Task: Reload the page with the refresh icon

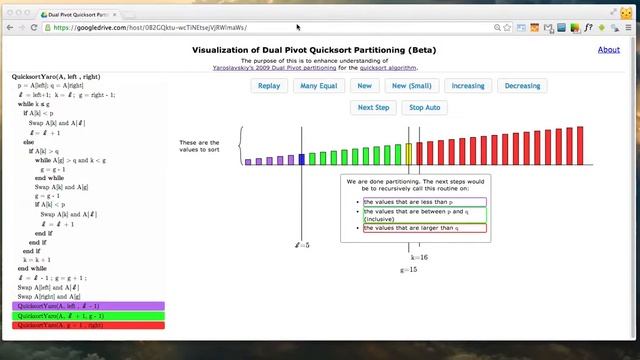Action: pos(34,28)
